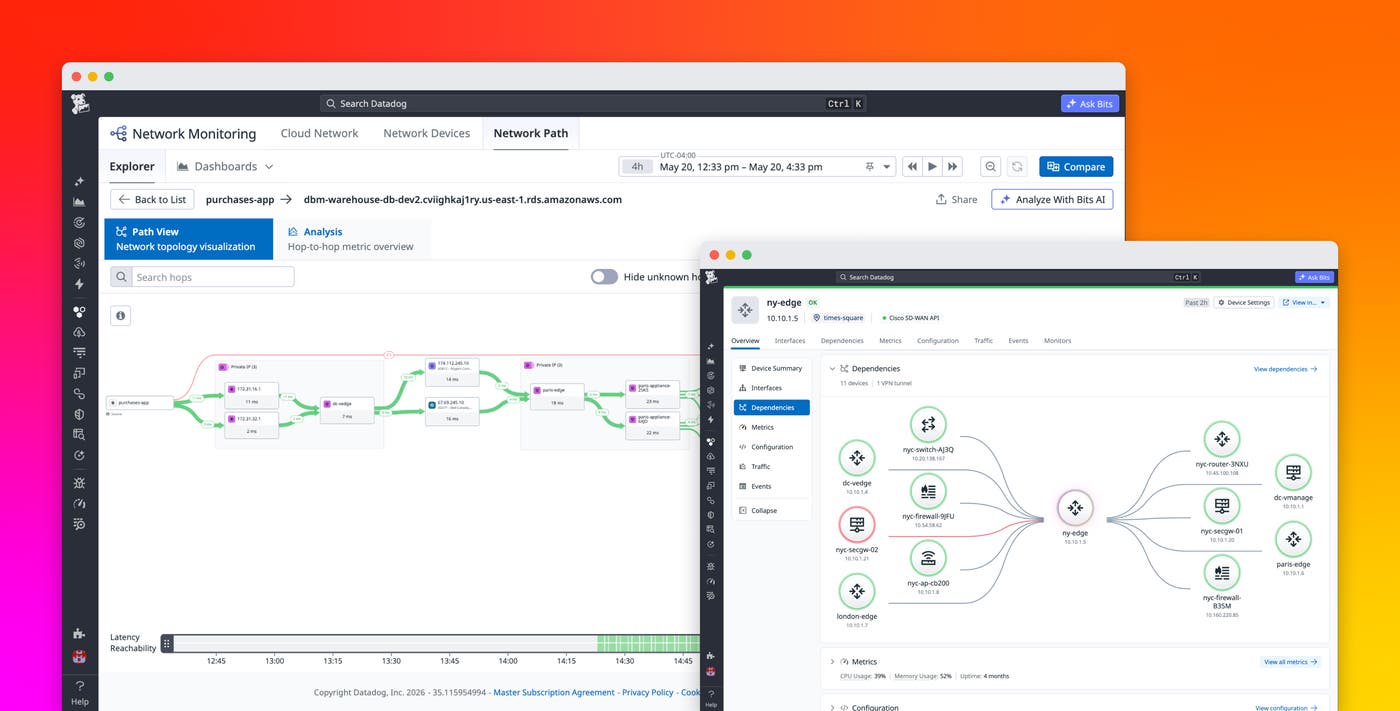This screenshot has width=1400, height=711.
Task: Open the bug icon in the Network Path sidebar
Action: coord(80,483)
